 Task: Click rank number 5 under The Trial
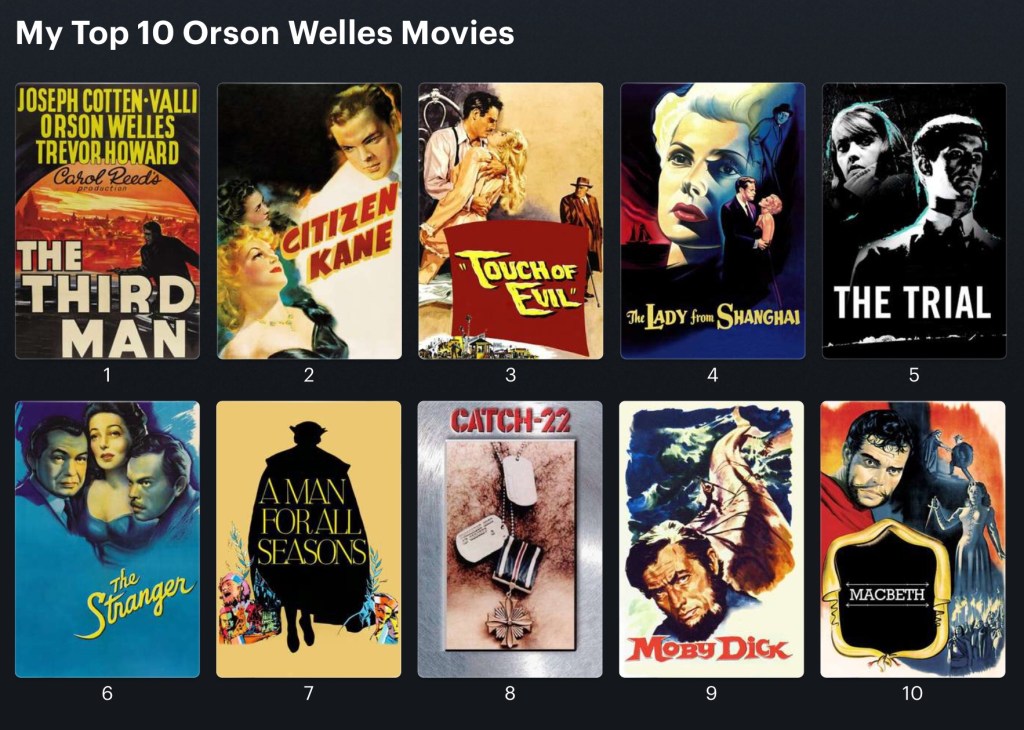pos(914,375)
